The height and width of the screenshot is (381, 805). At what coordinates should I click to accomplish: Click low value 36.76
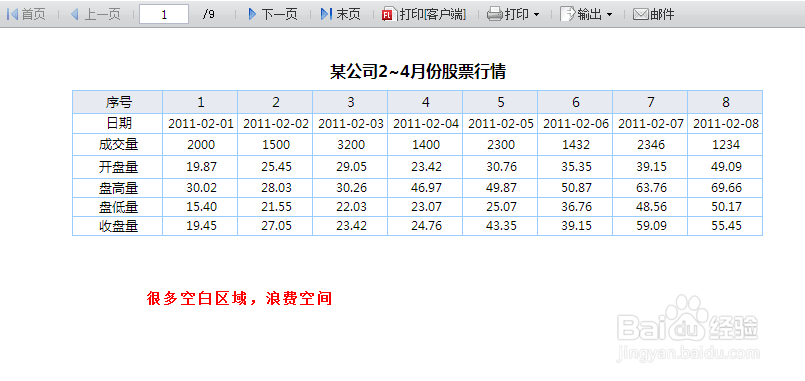coord(576,207)
